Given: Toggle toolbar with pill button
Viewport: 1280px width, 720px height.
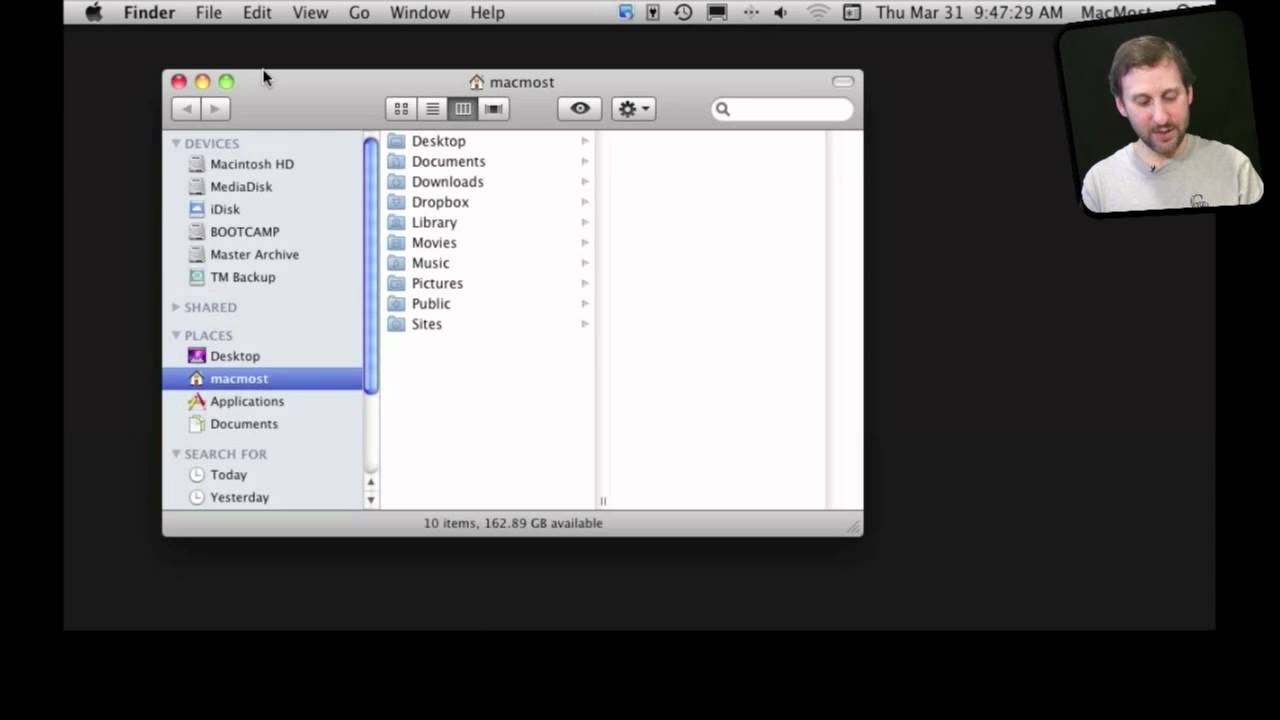Looking at the screenshot, I should [x=843, y=82].
